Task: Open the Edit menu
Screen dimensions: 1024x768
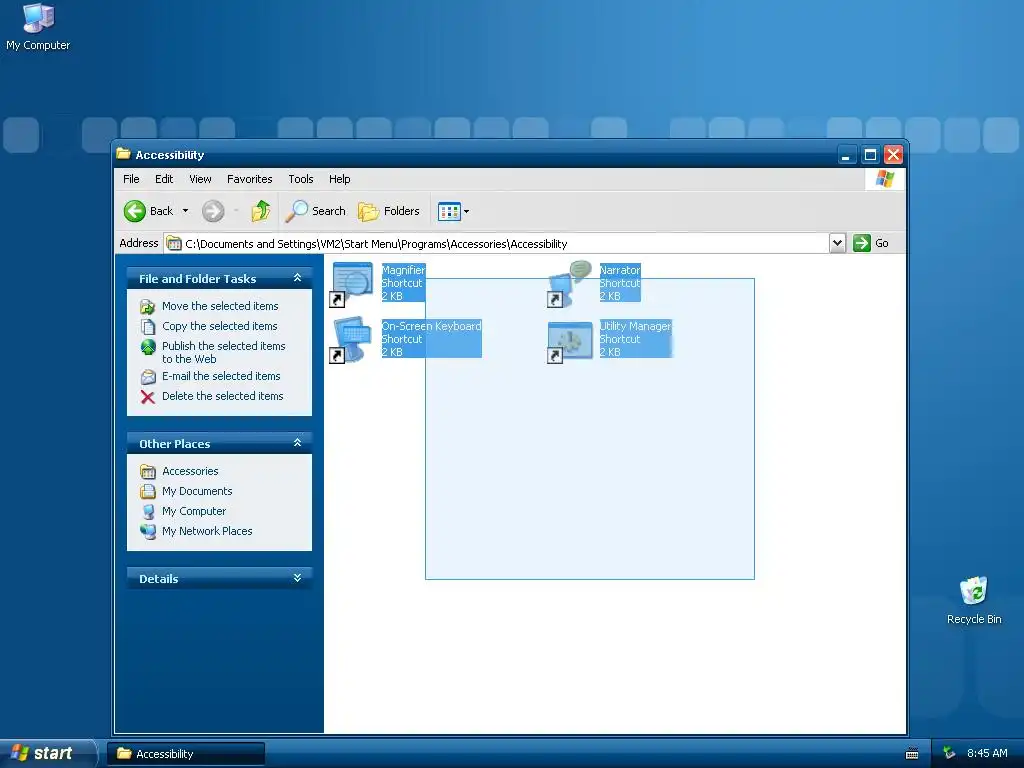Action: pos(164,179)
